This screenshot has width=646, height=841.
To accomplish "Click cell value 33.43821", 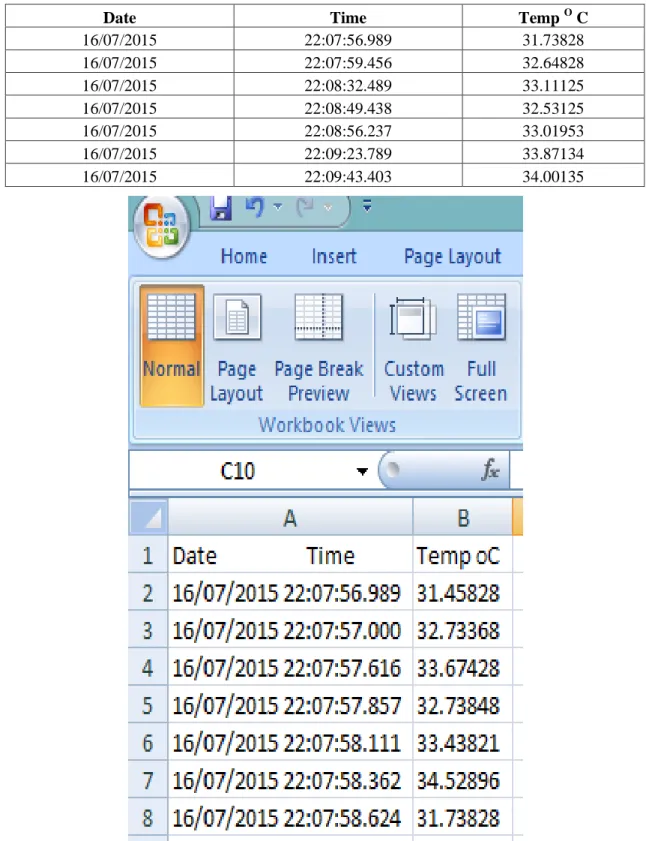I will tap(463, 743).
